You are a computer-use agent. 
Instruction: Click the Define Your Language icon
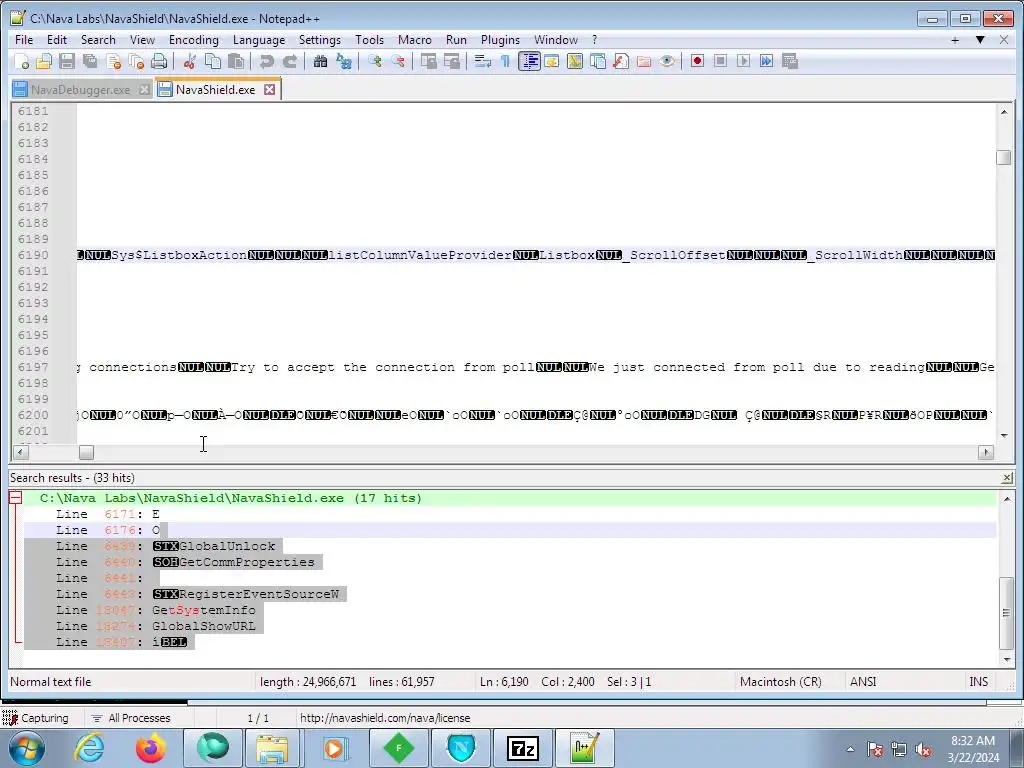[x=551, y=61]
